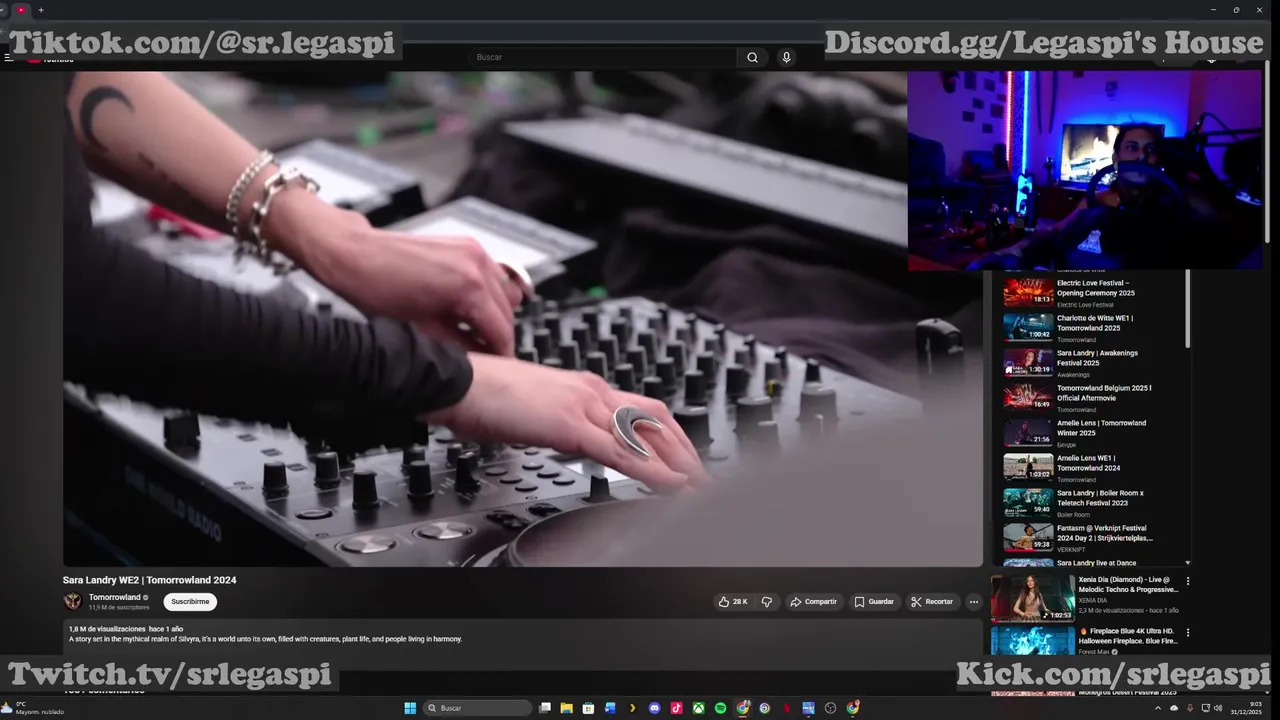Open Fantasm @ Verknipt Festival 2024 title
This screenshot has height=720, width=1280.
coord(1105,533)
